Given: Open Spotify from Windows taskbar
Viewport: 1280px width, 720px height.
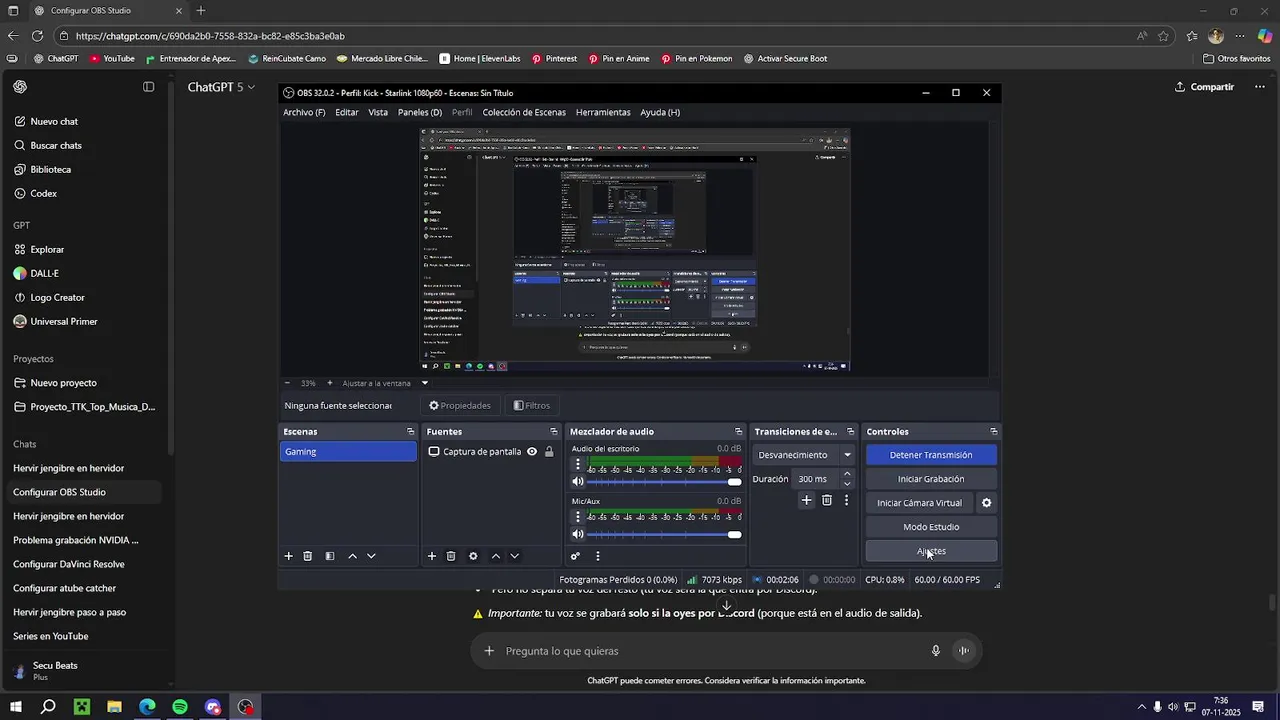Looking at the screenshot, I should (x=180, y=707).
